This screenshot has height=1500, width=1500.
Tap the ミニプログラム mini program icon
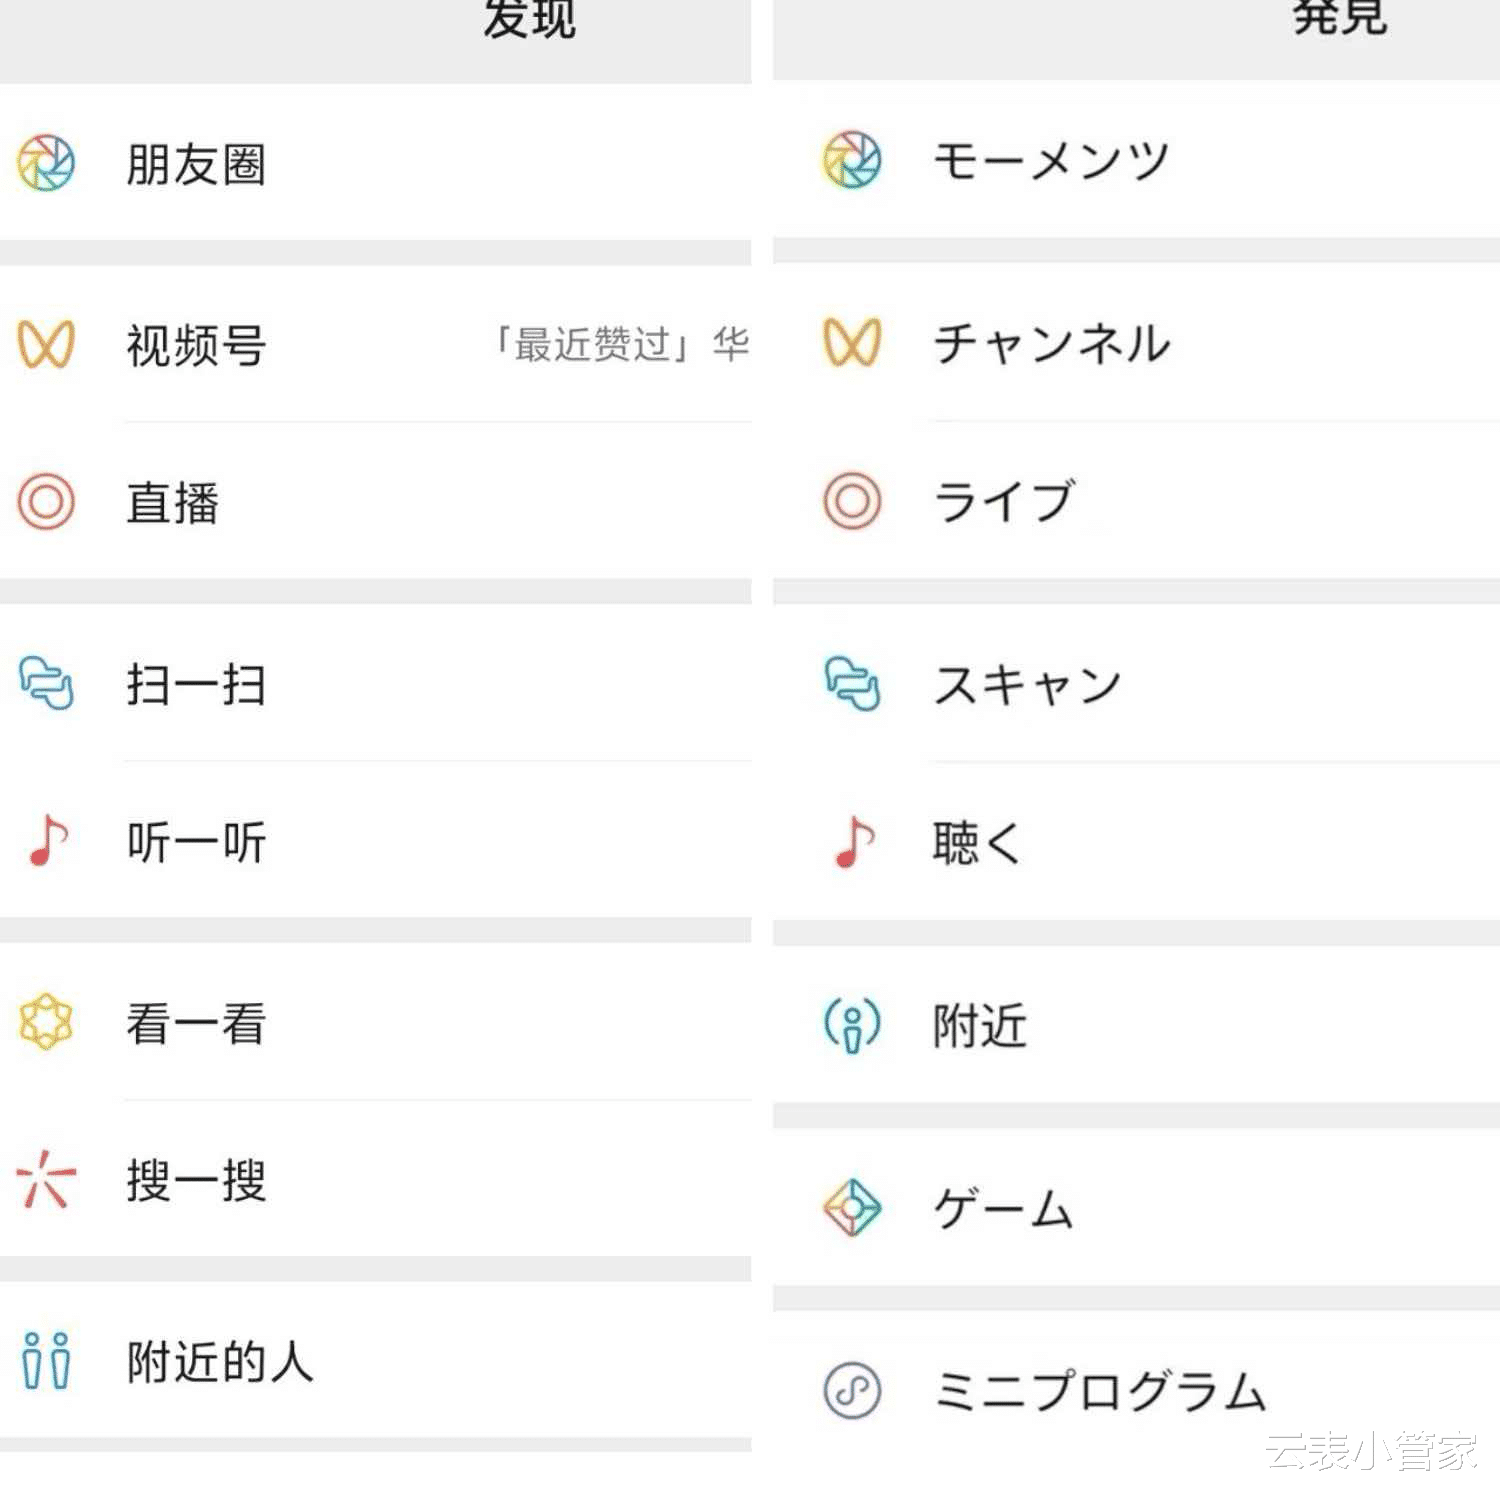coord(852,1390)
